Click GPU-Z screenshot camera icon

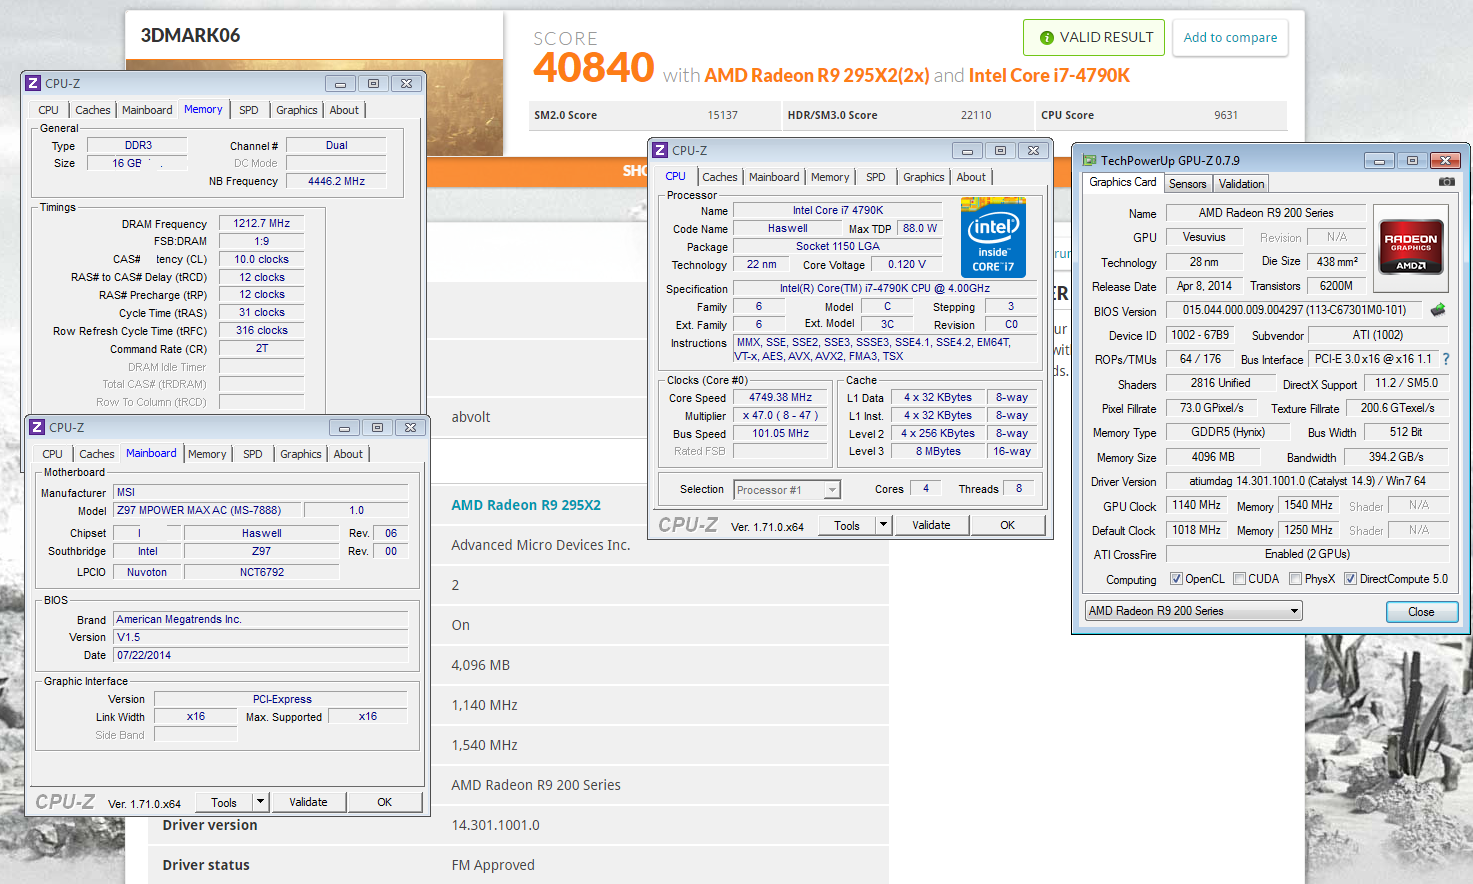1446,182
